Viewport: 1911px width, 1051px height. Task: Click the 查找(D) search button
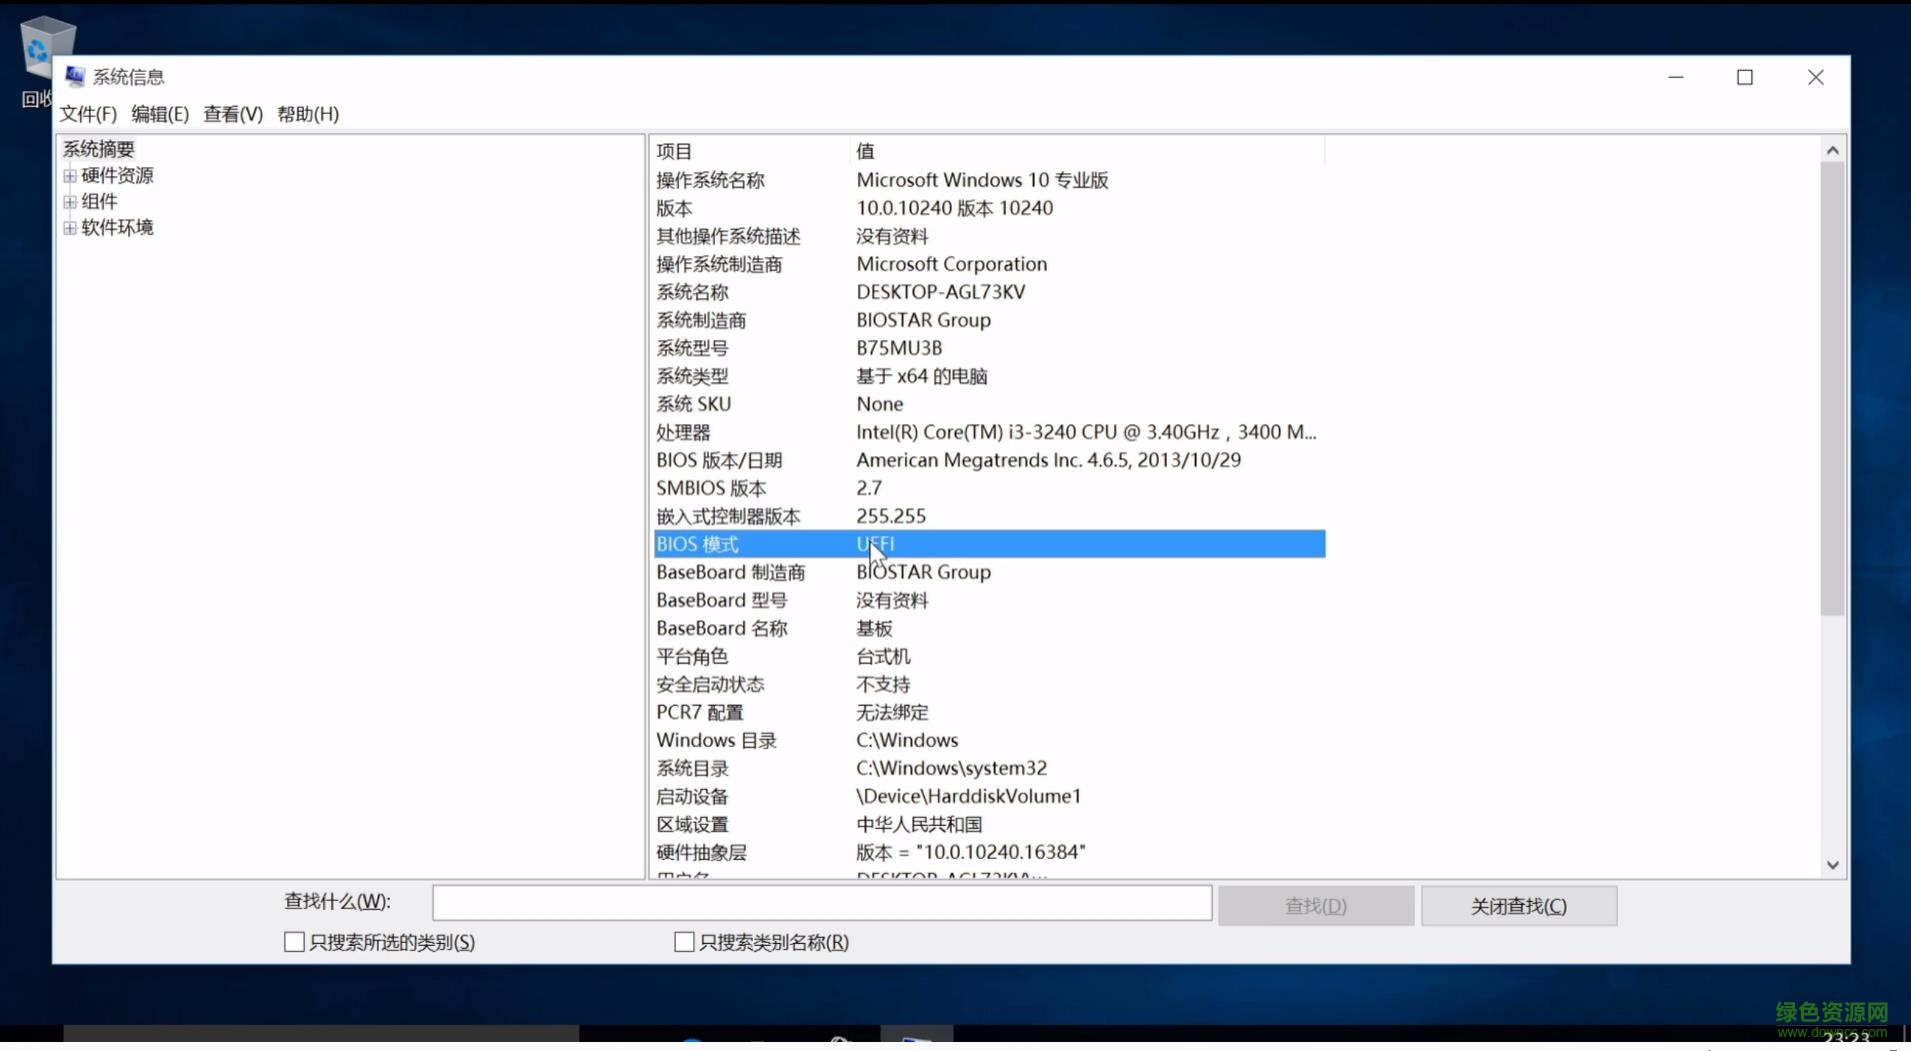(x=1315, y=905)
